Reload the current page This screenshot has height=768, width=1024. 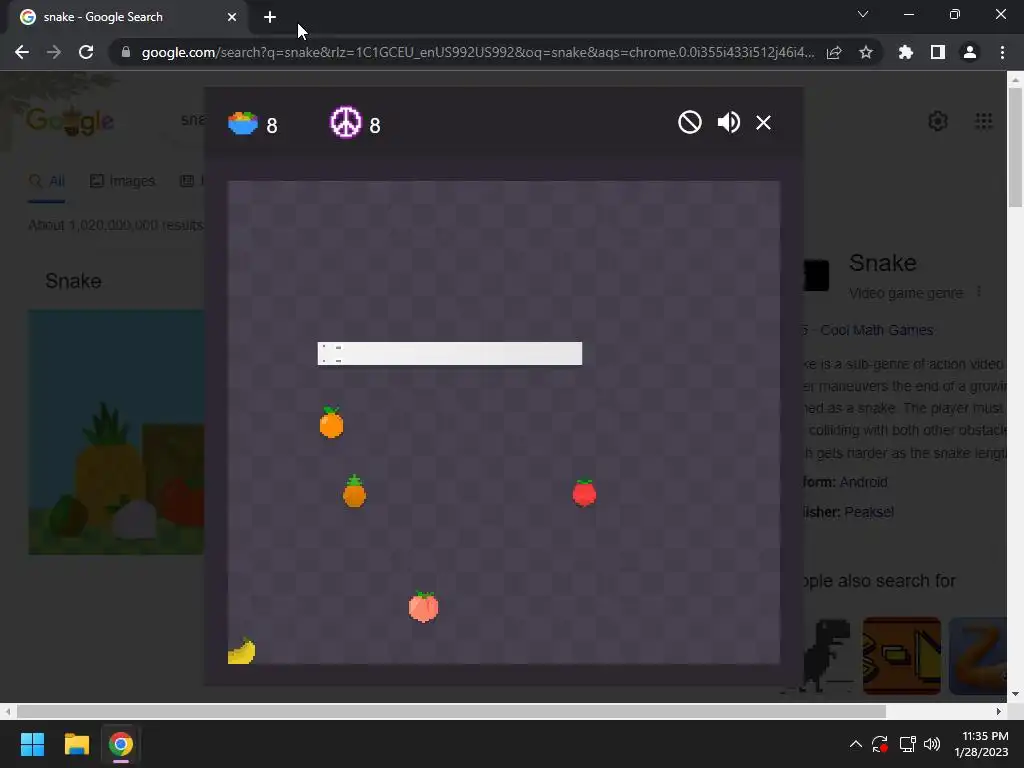coord(86,52)
